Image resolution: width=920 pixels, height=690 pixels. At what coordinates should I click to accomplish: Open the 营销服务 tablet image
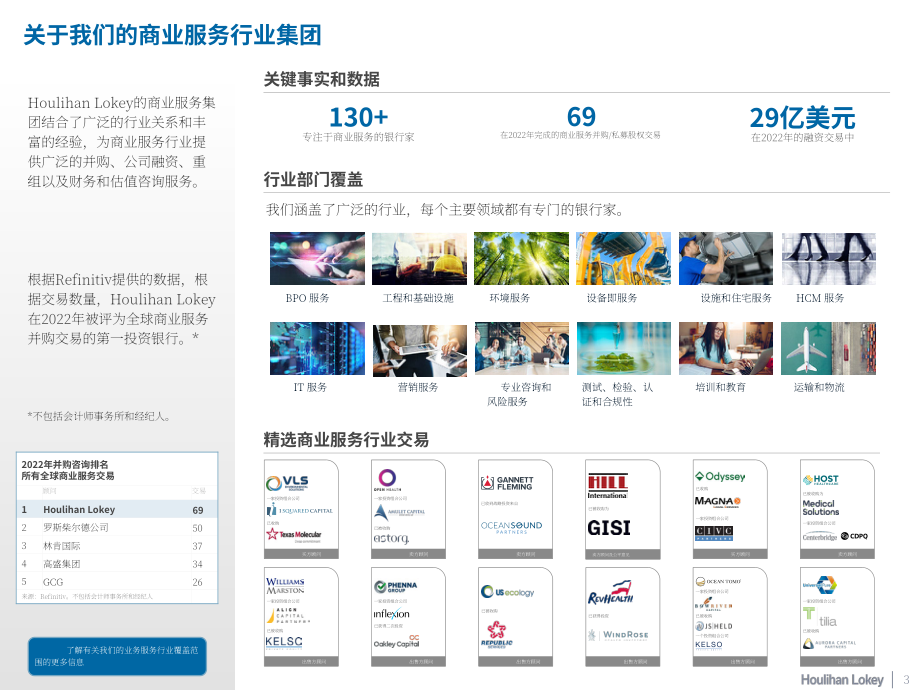click(420, 349)
